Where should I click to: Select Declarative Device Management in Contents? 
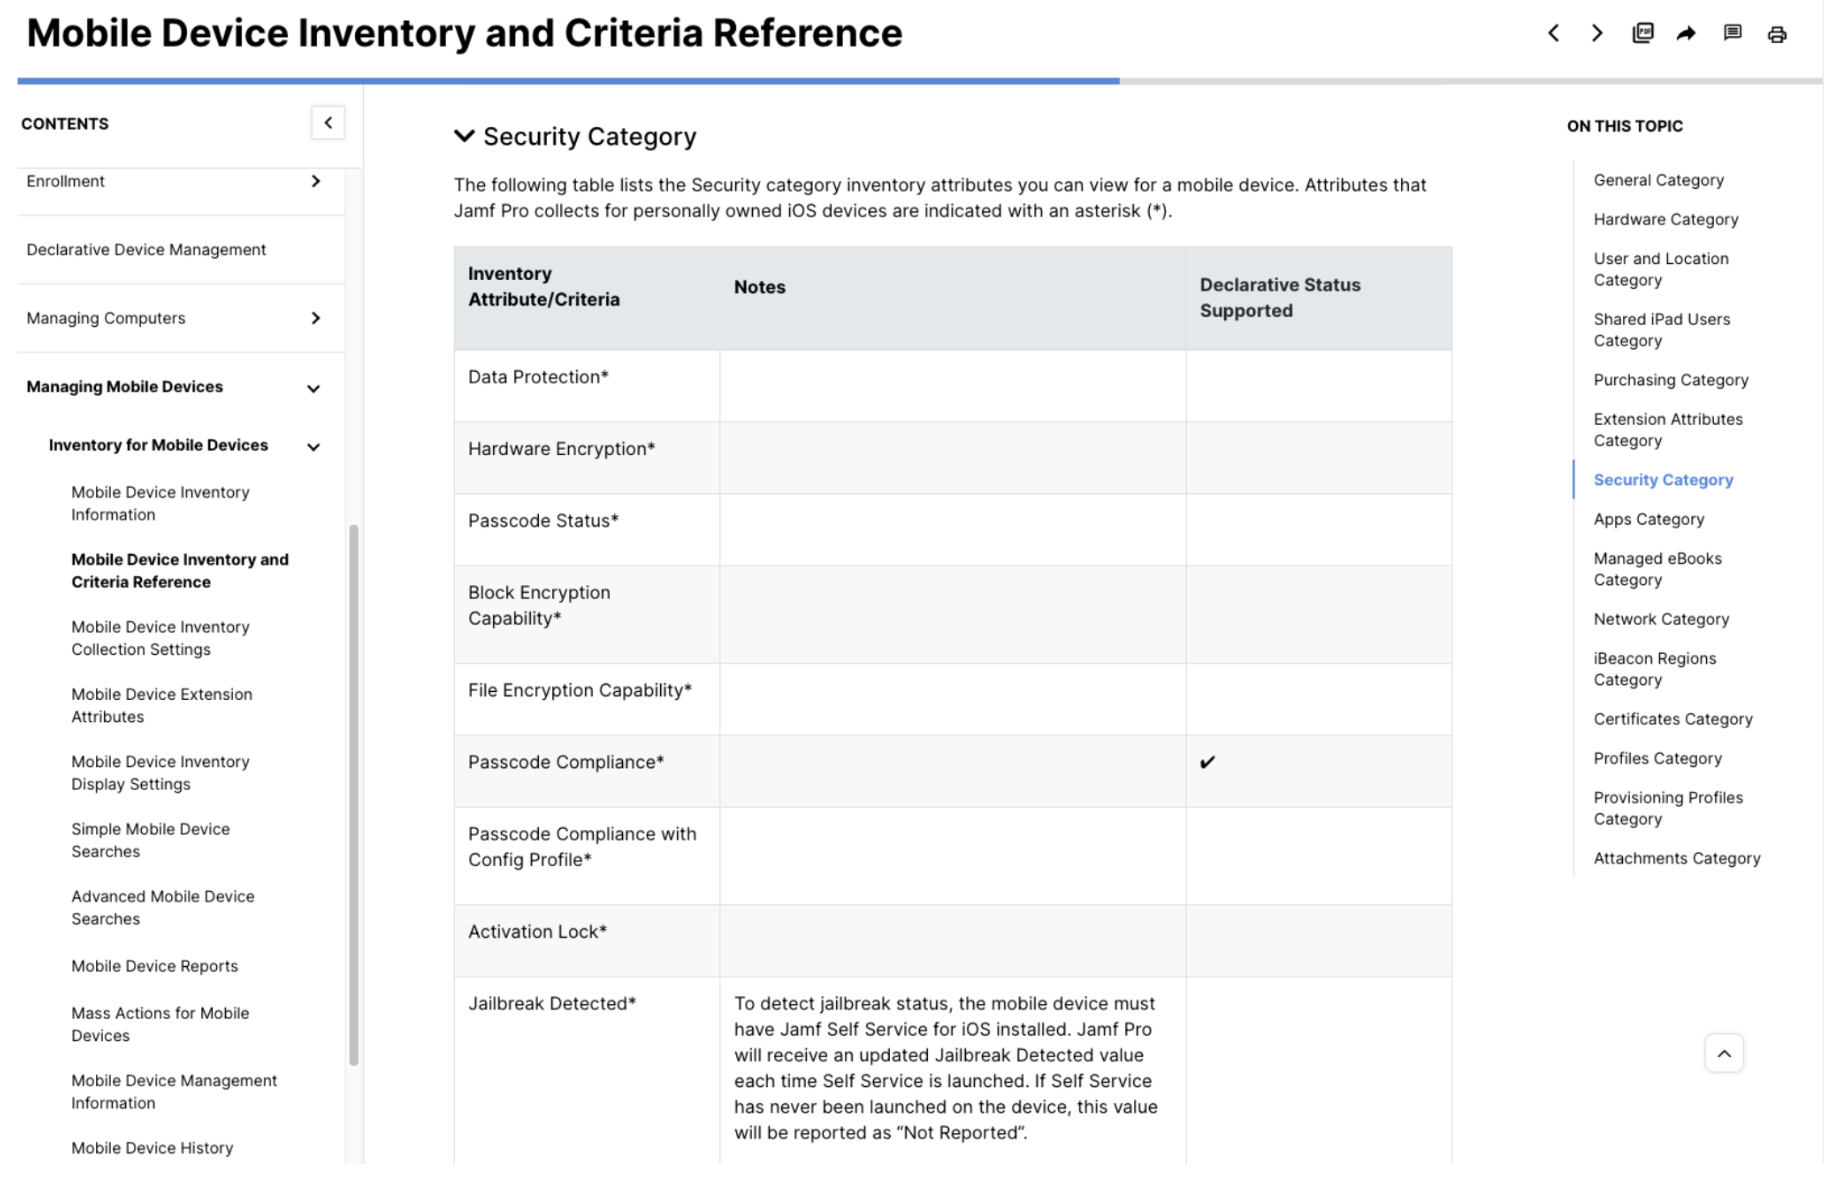tap(146, 249)
